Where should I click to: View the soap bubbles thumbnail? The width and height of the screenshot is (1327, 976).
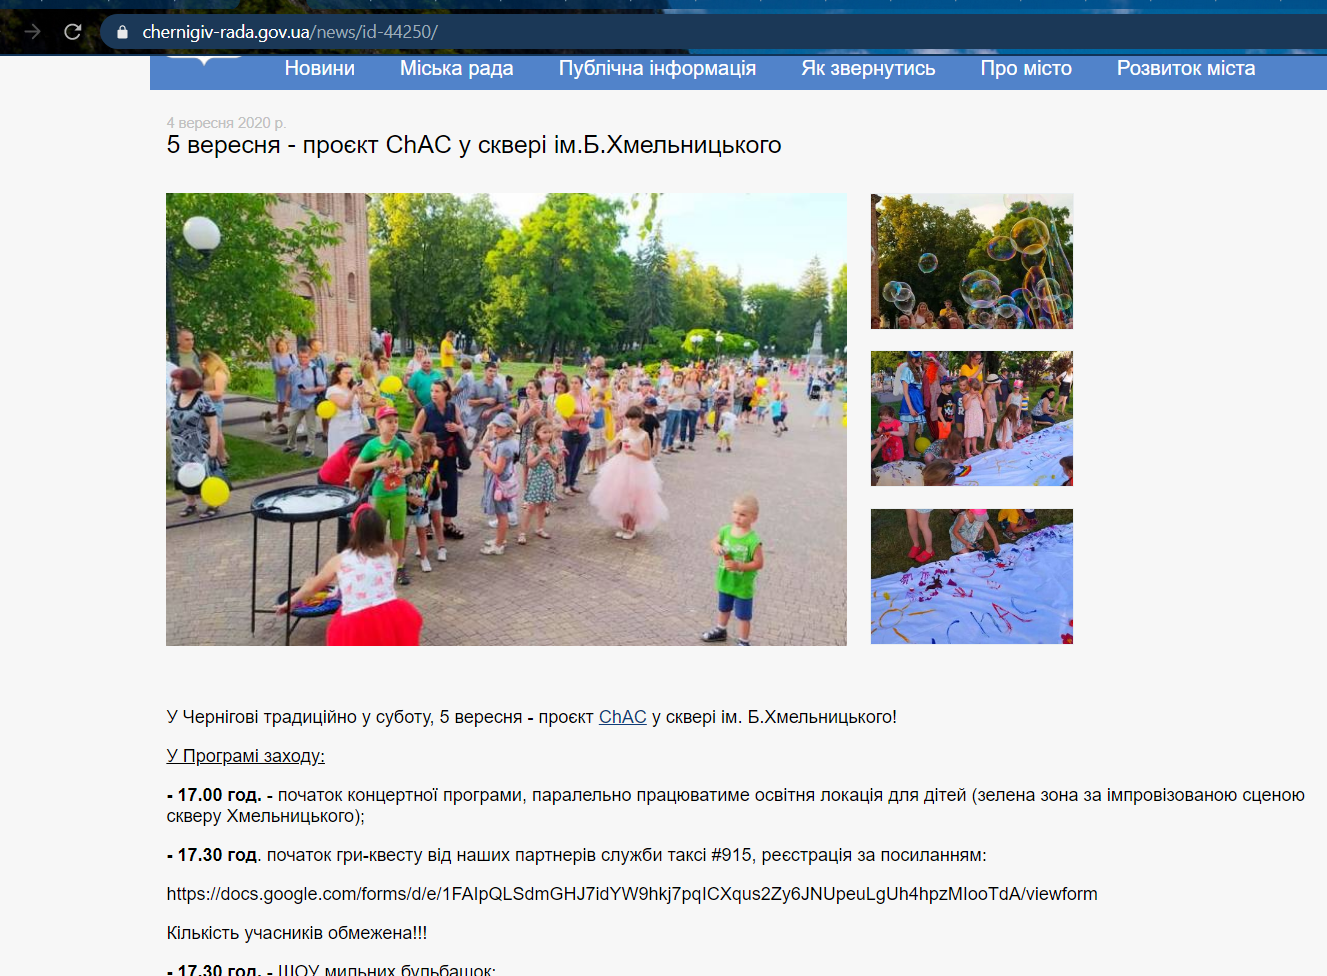(x=971, y=261)
